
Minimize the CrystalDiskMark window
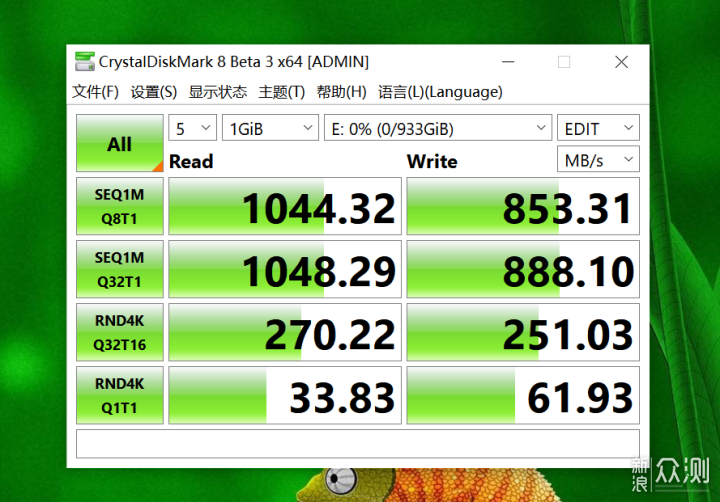508,62
